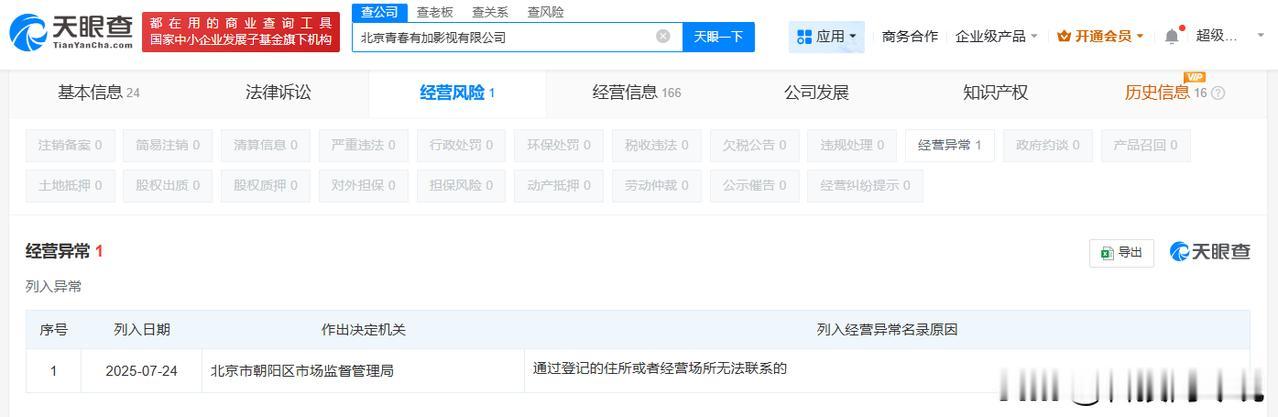Switch to the 经营信息 tab
This screenshot has width=1278, height=417.
[636, 93]
